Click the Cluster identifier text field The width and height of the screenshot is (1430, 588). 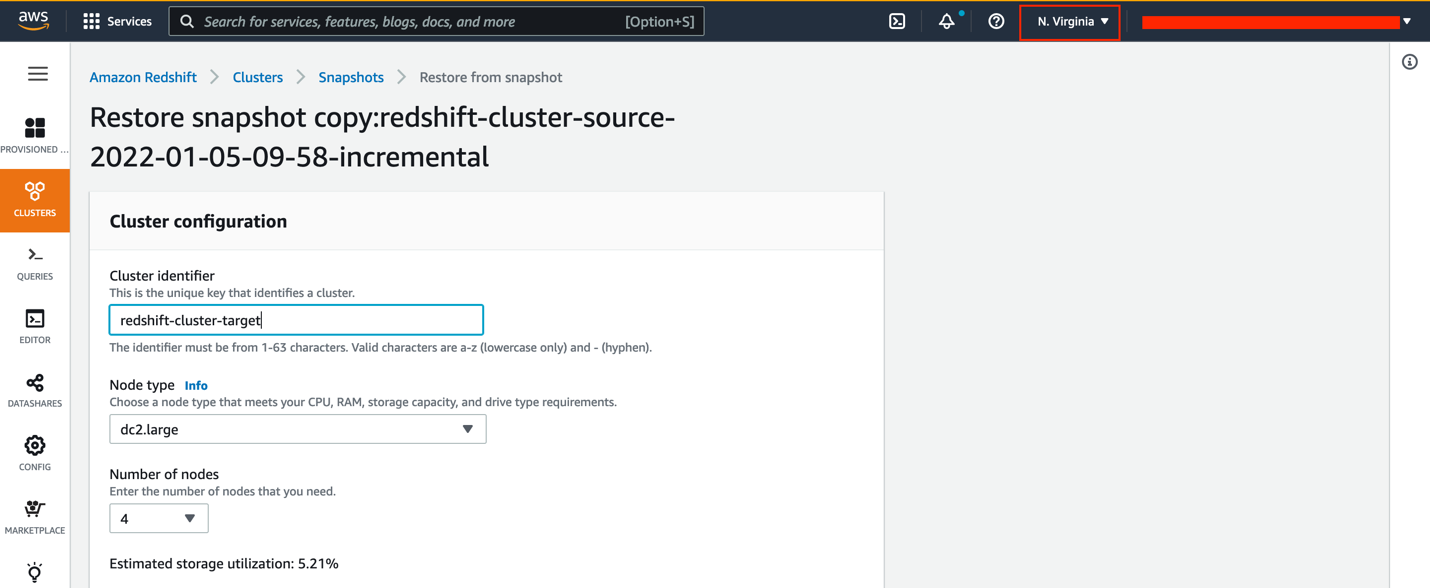[x=296, y=320]
